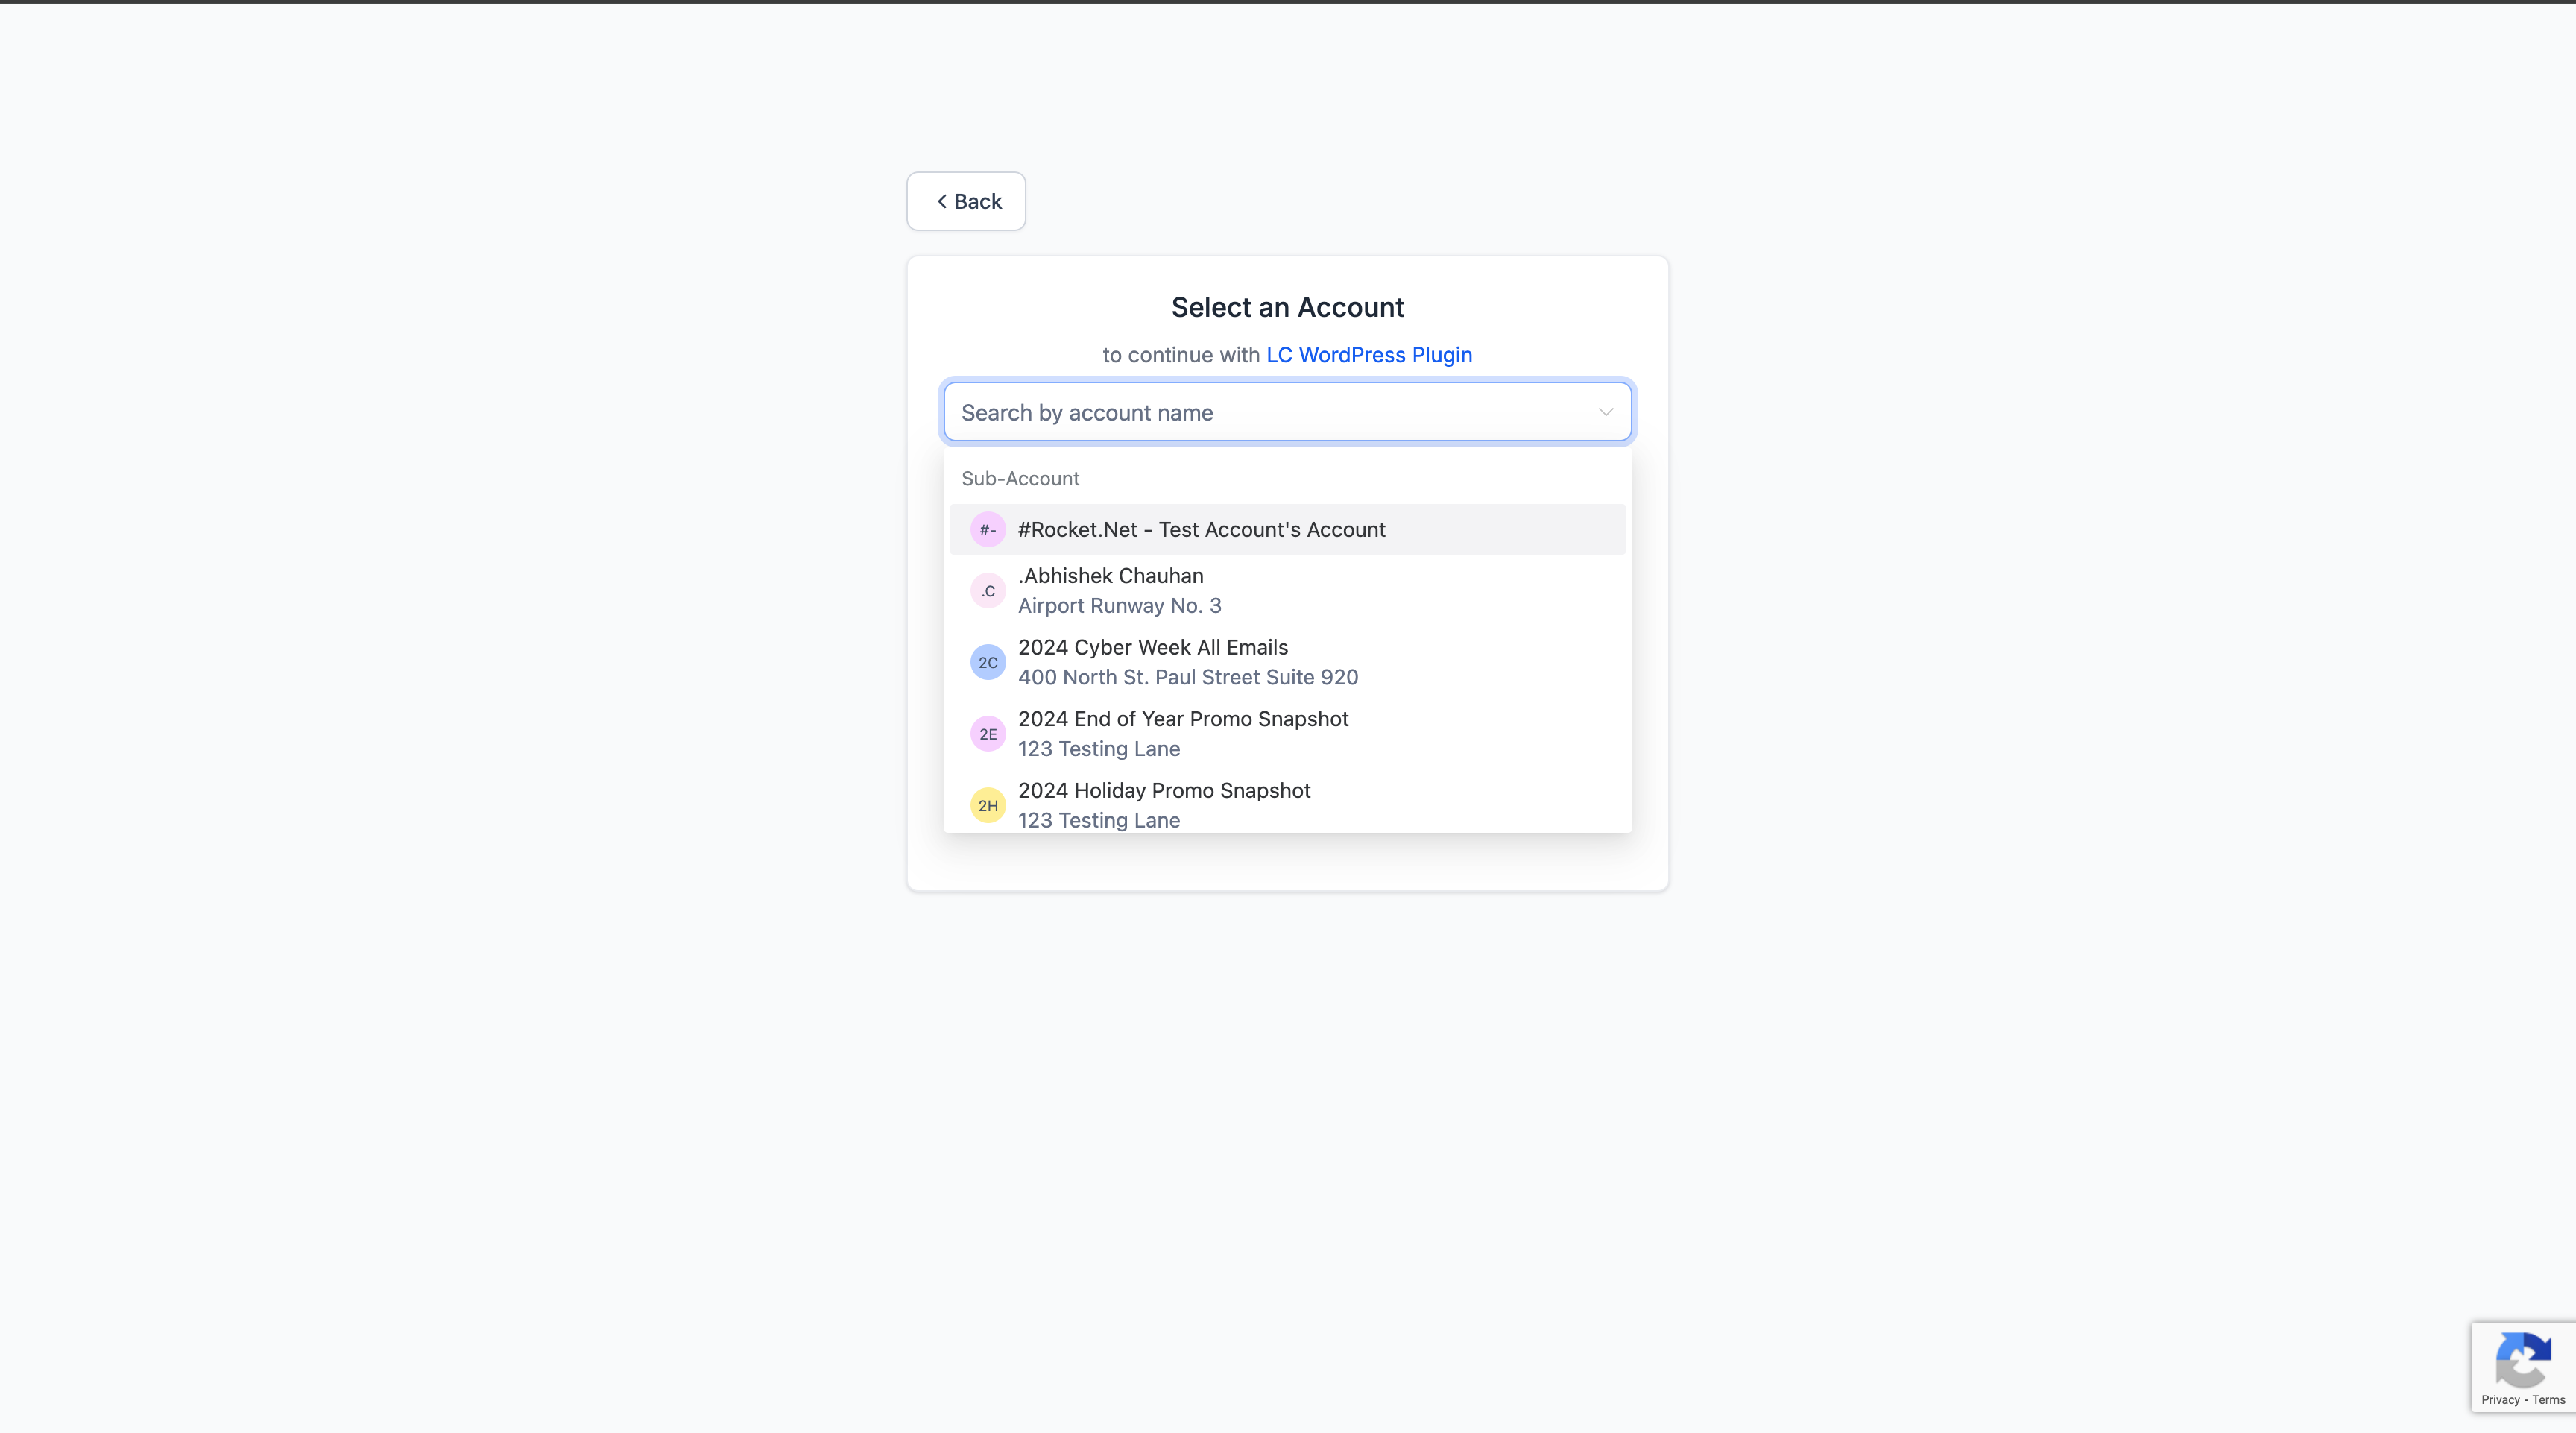Viewport: 2576px width, 1433px height.
Task: Click the '.C' avatar icon for Abhishek Chauhan
Action: [987, 591]
